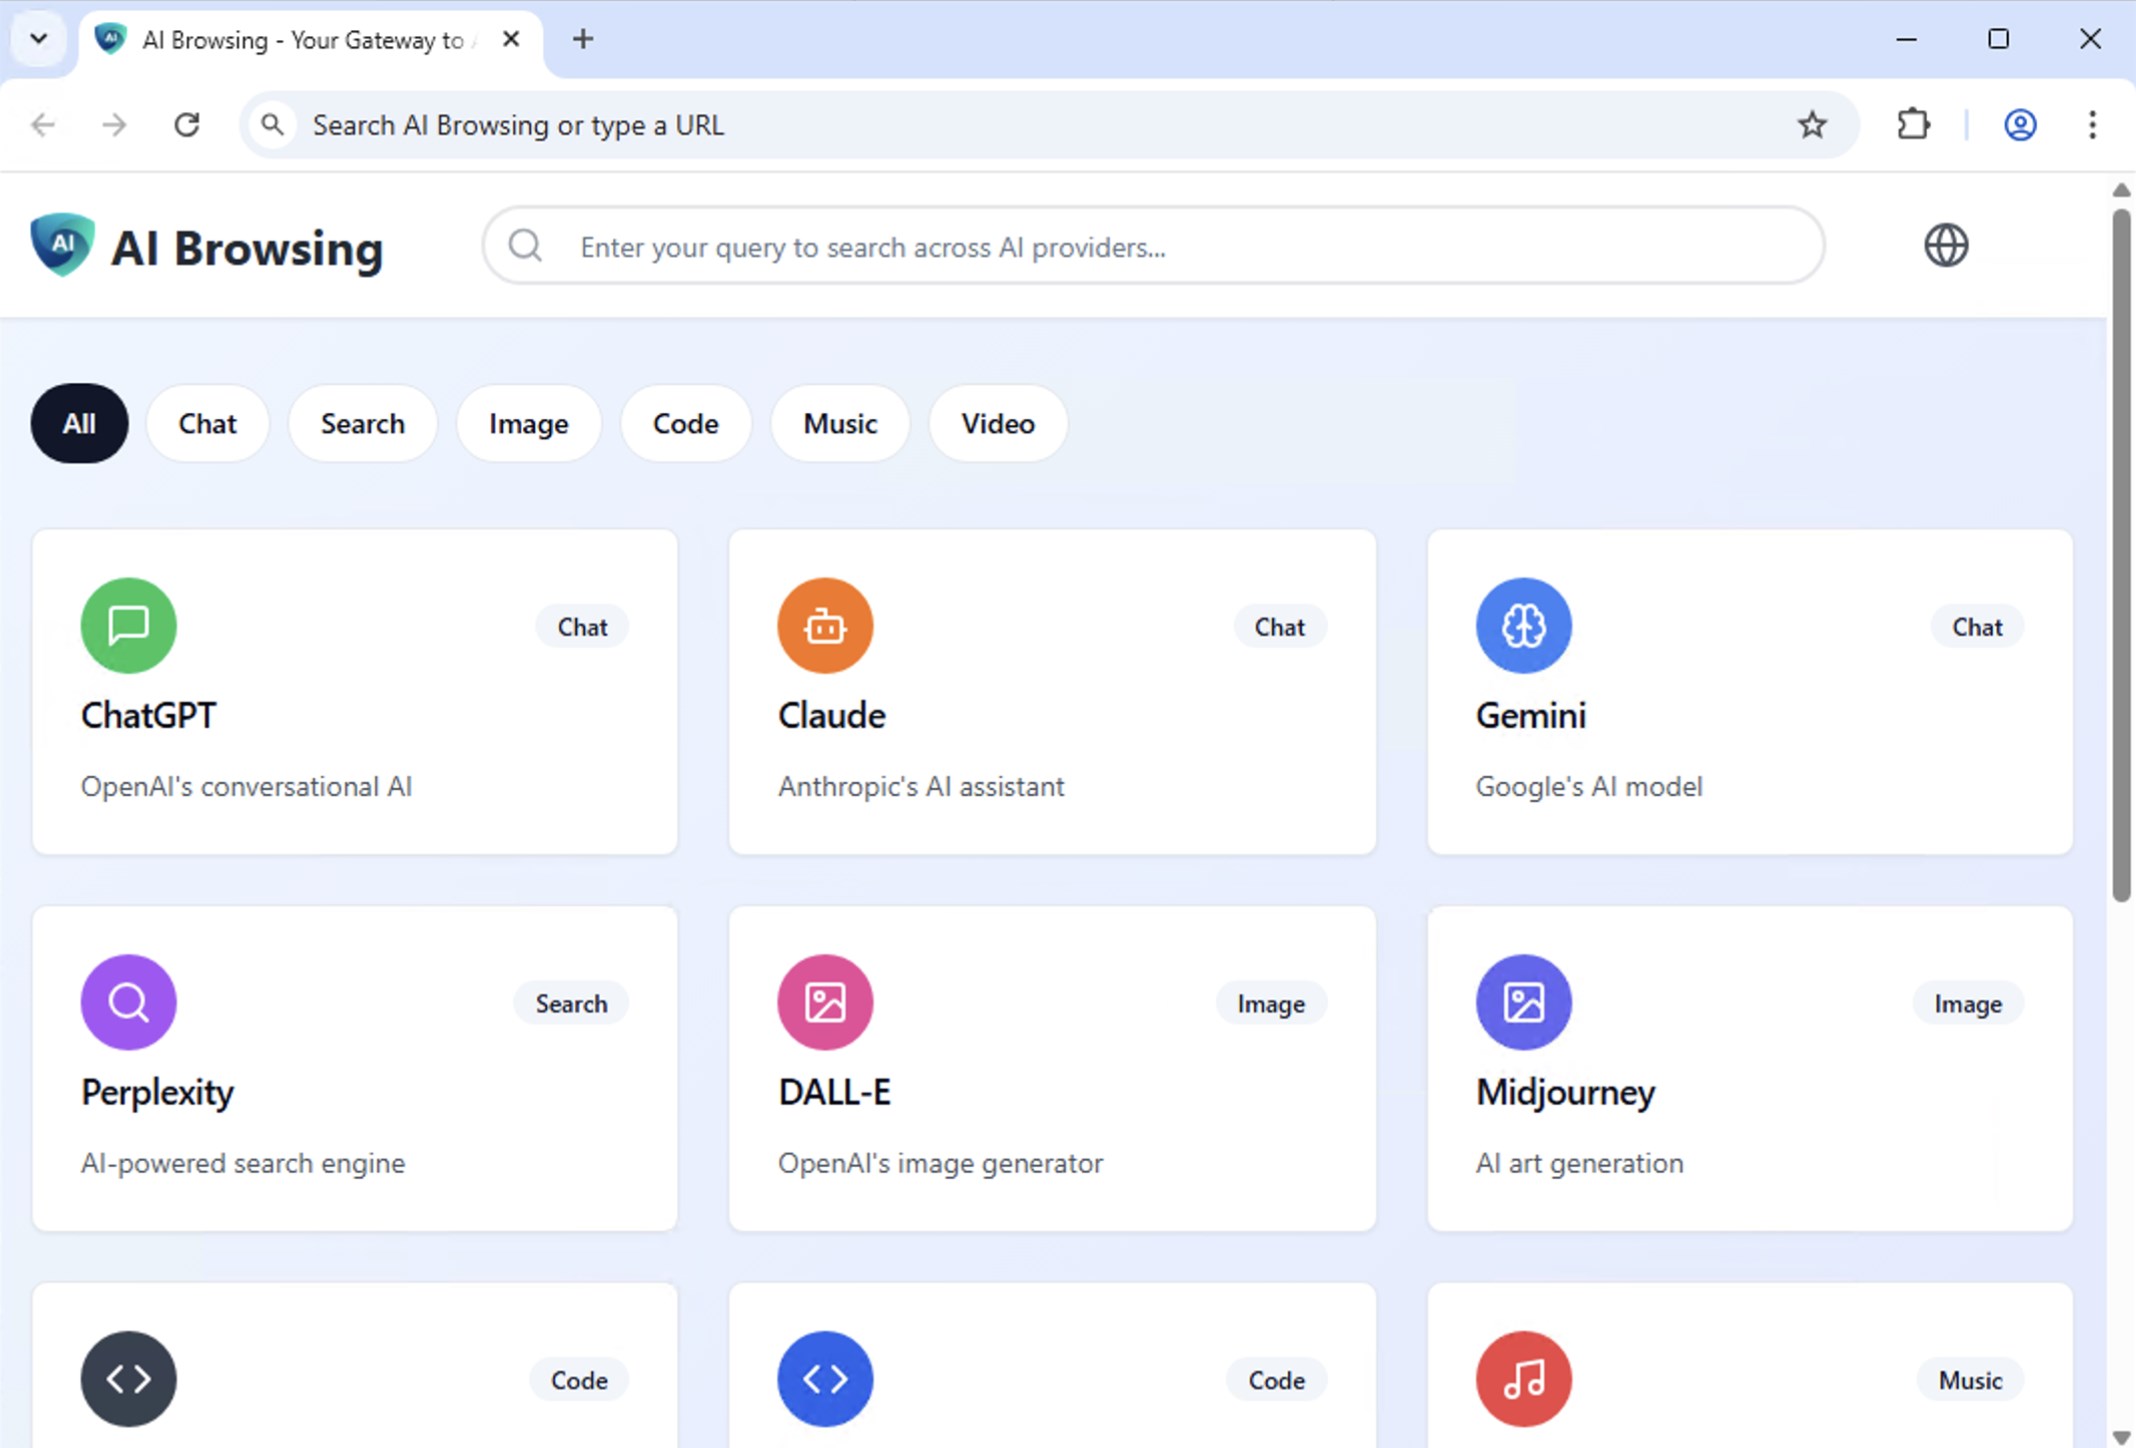Click the dark gray code brackets icon

[128, 1379]
